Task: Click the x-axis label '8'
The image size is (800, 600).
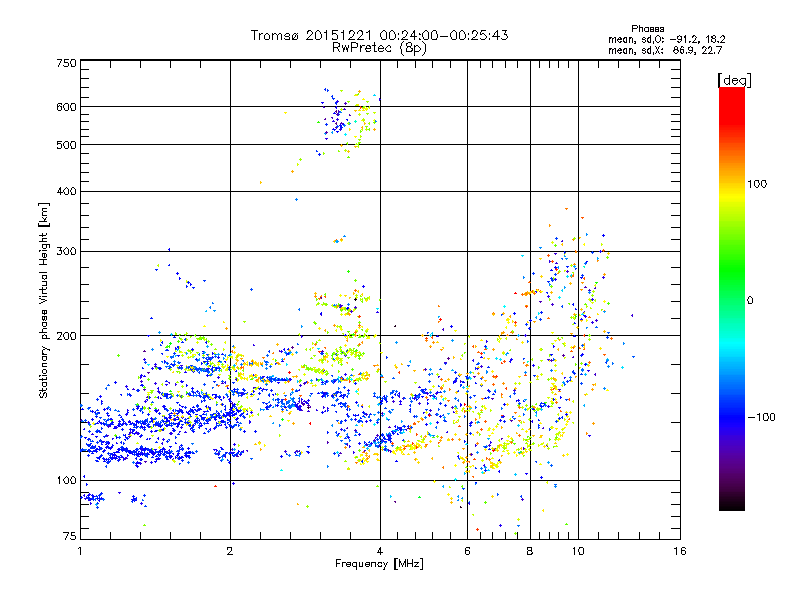Action: tap(530, 551)
